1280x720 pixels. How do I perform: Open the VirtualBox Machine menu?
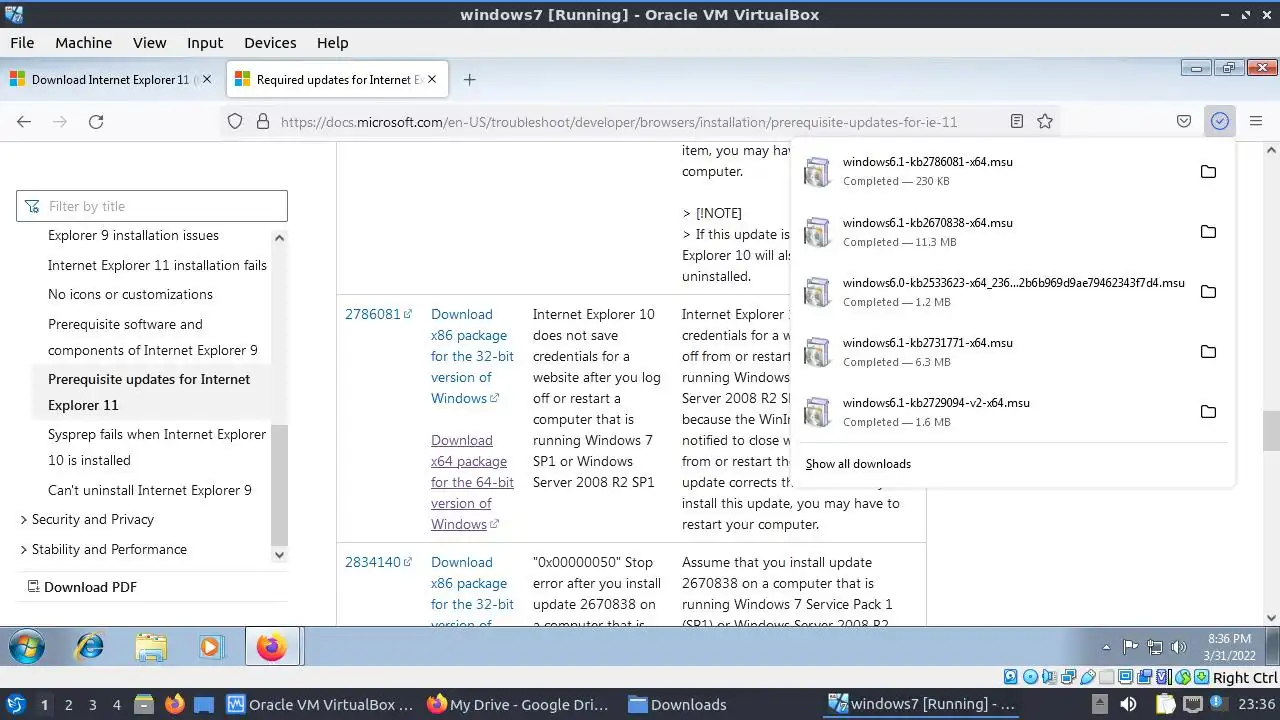coord(83,43)
